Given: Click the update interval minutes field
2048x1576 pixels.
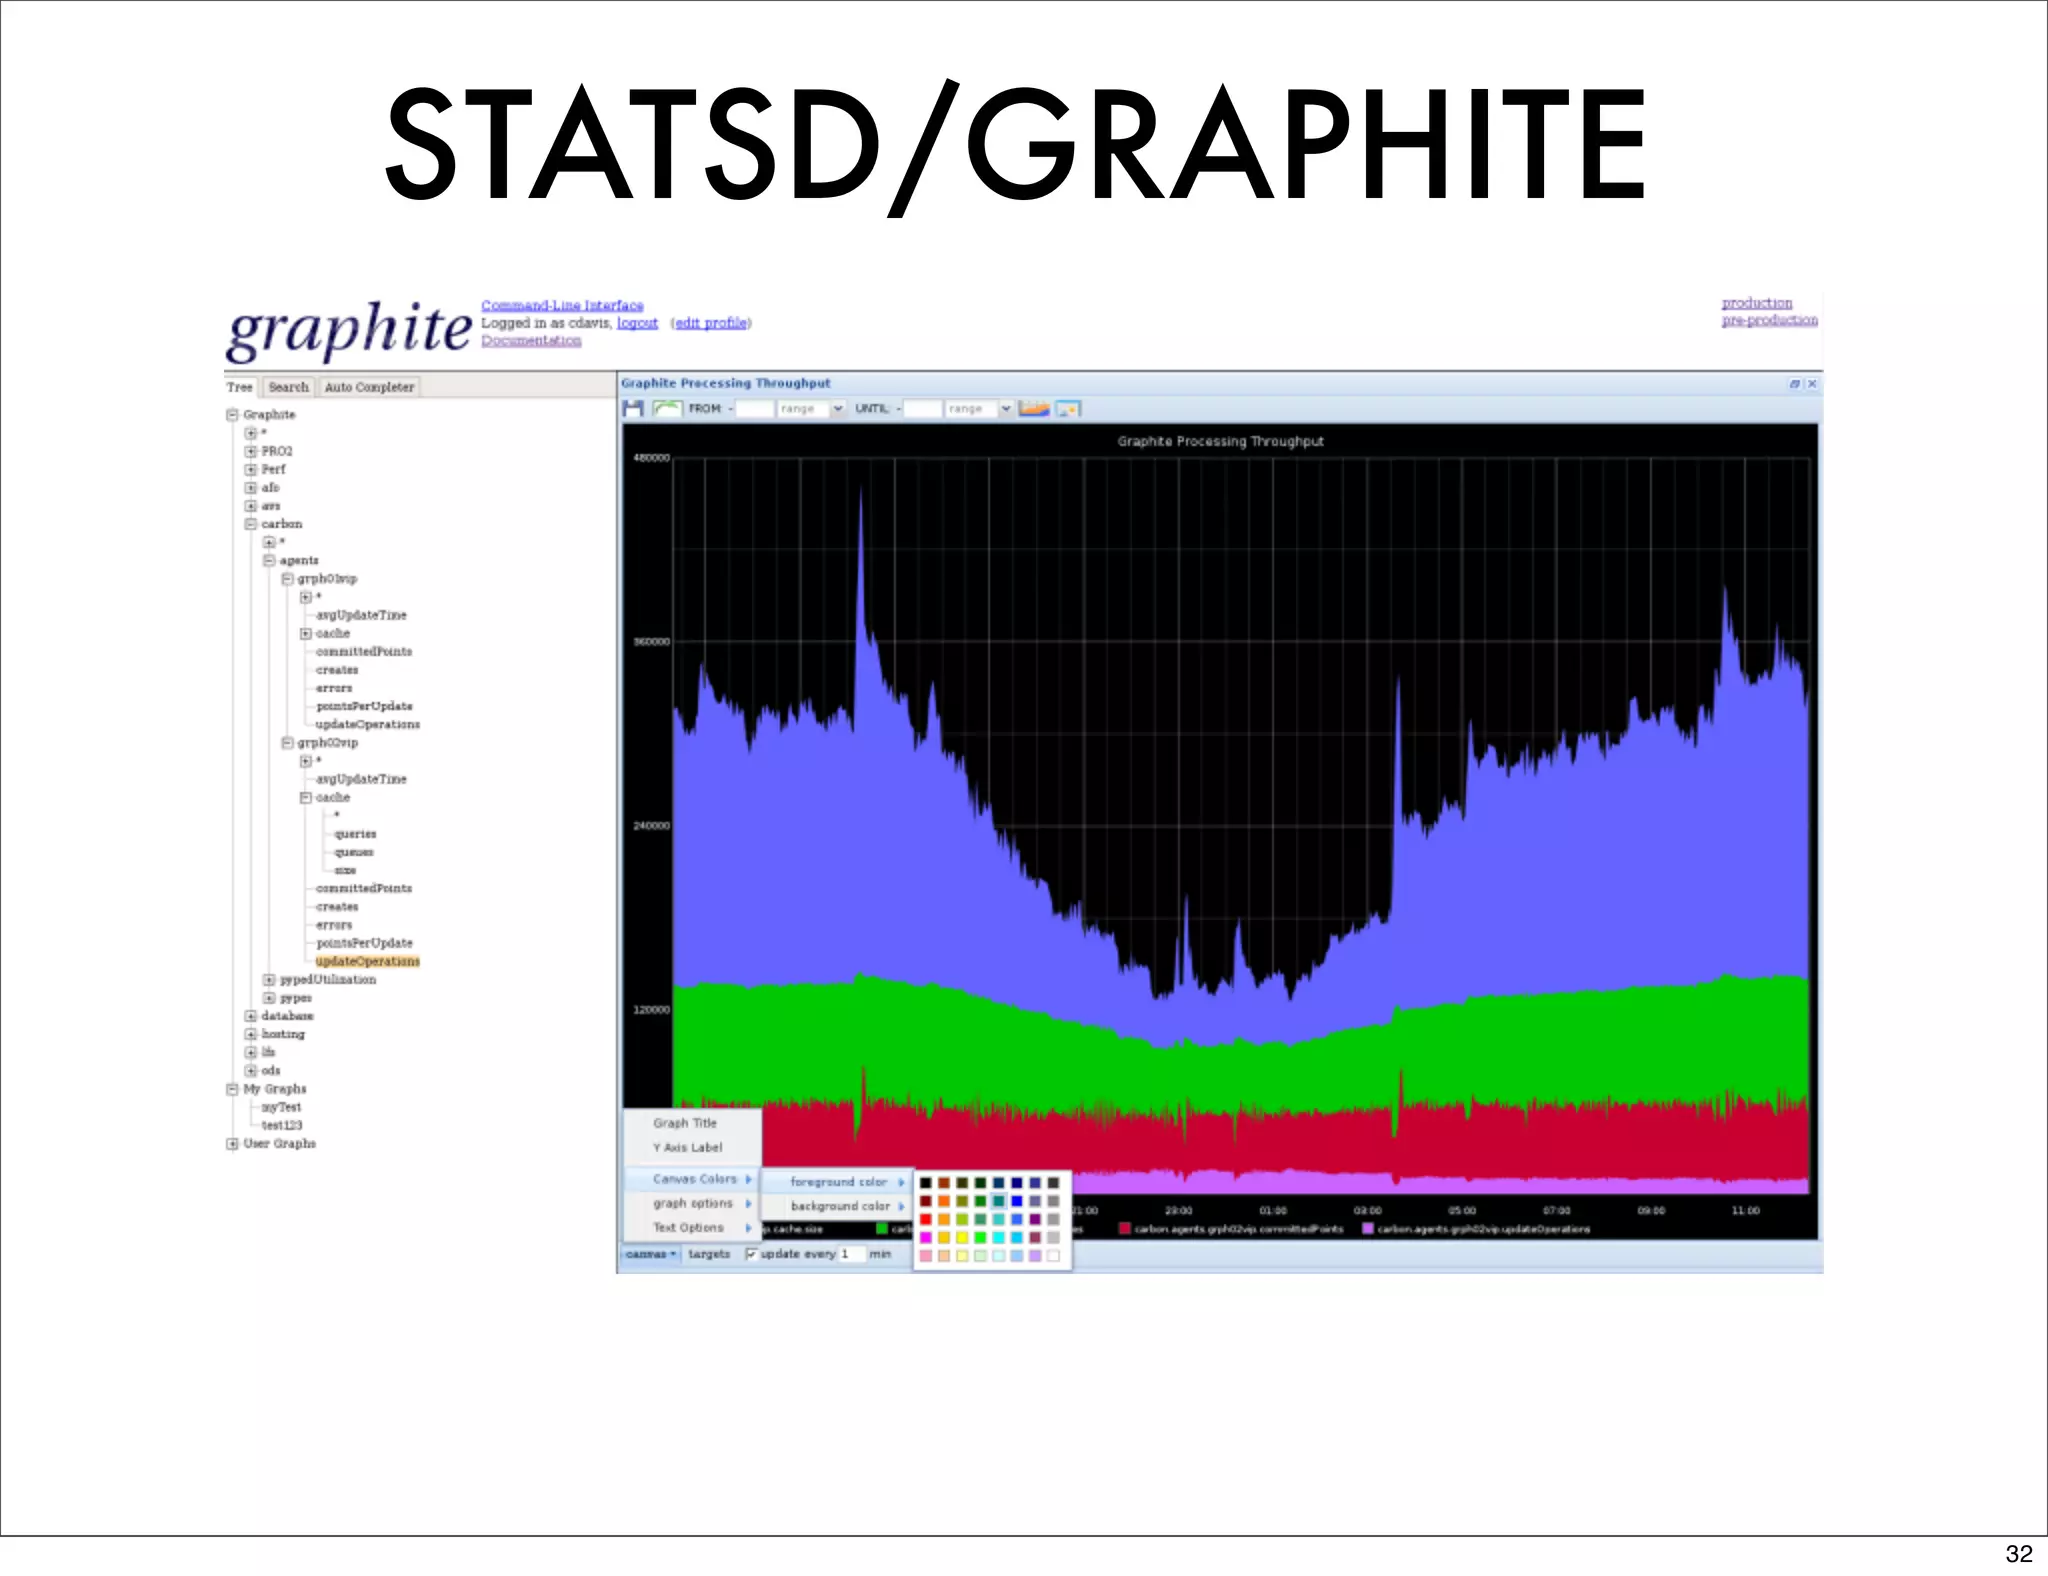Looking at the screenshot, I should coord(850,1254).
